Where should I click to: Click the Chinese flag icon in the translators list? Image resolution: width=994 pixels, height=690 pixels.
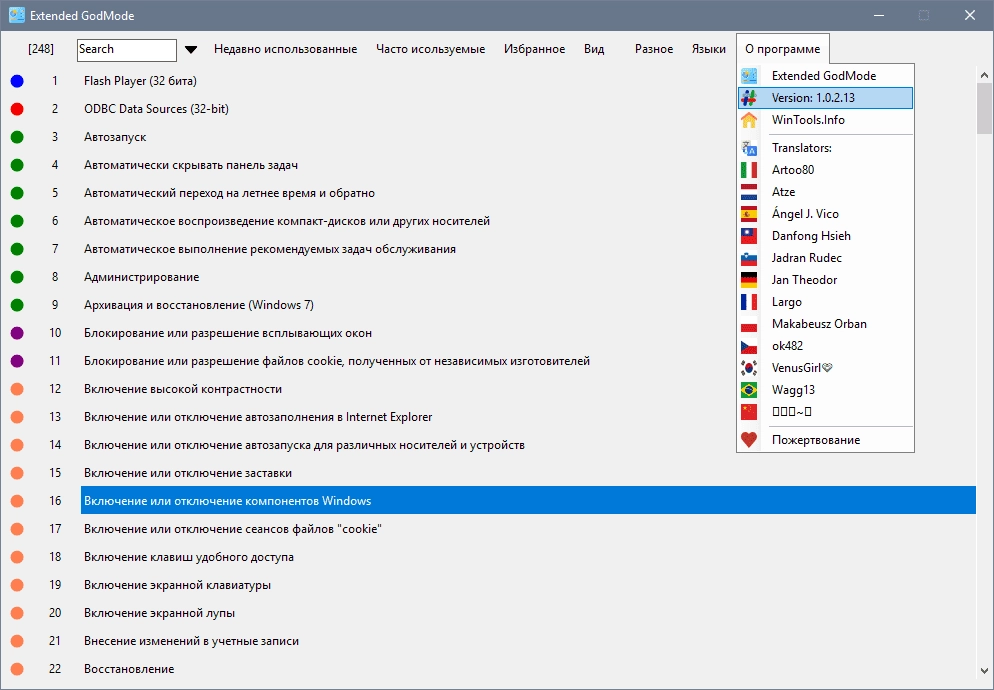click(x=749, y=412)
